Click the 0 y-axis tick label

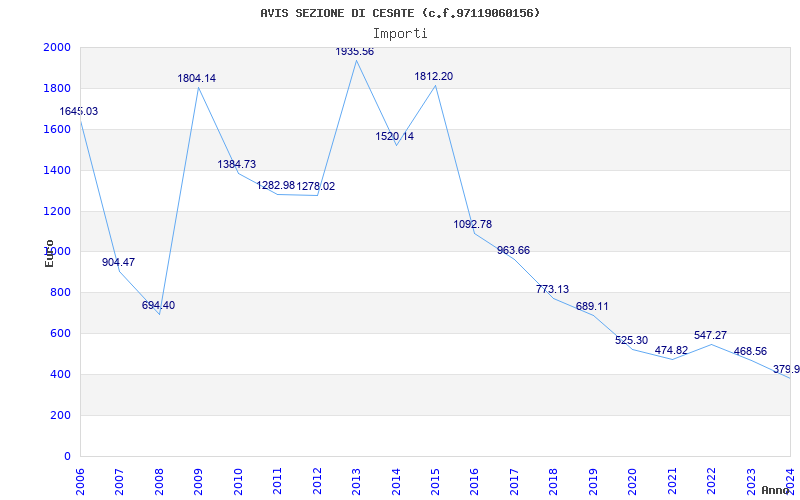coord(67,456)
